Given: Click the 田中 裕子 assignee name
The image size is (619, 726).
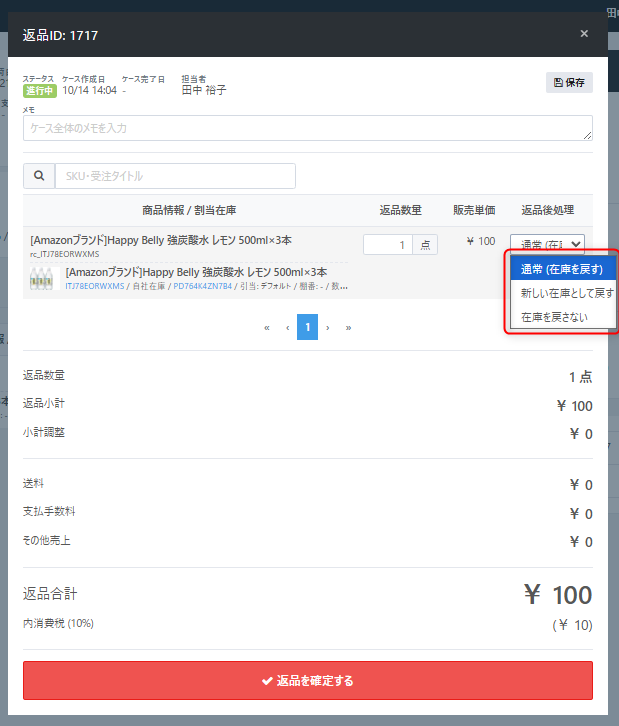Looking at the screenshot, I should point(204,90).
